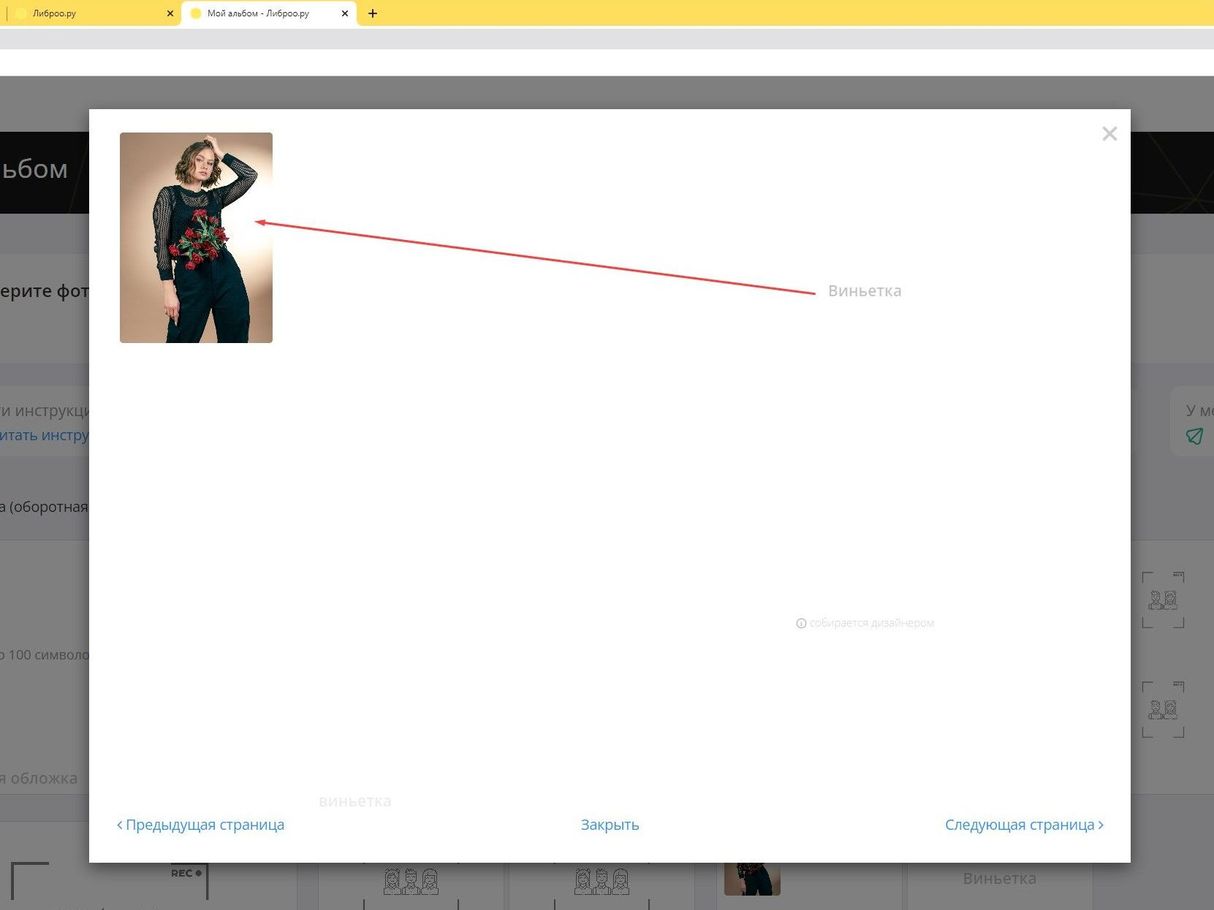Click the green Telegram paper plane icon
1214x910 pixels.
(1194, 436)
